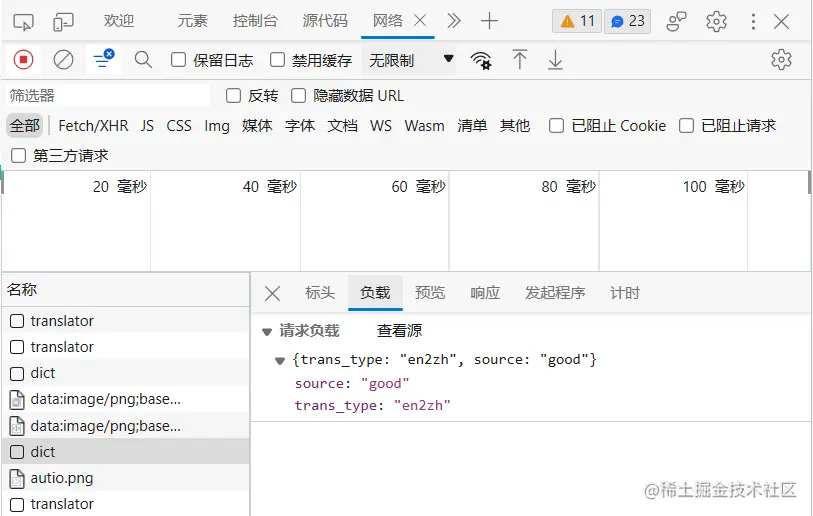Image resolution: width=813 pixels, height=516 pixels.
Task: Add a new tool tab with plus
Action: pyautogui.click(x=489, y=21)
